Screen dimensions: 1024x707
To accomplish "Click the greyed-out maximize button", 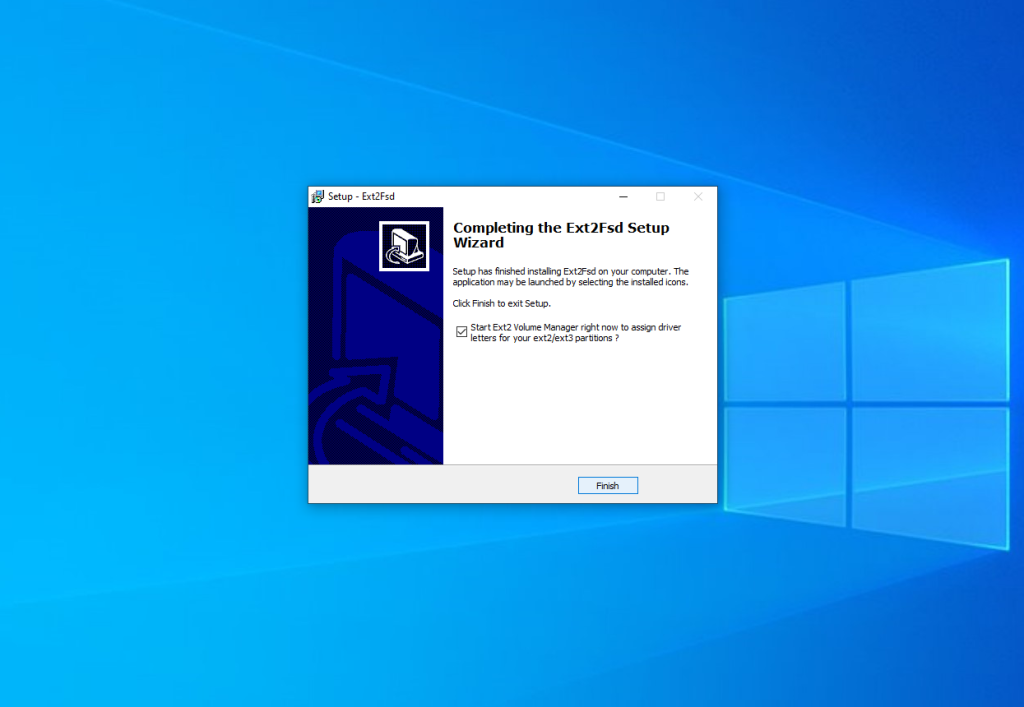I will click(660, 197).
